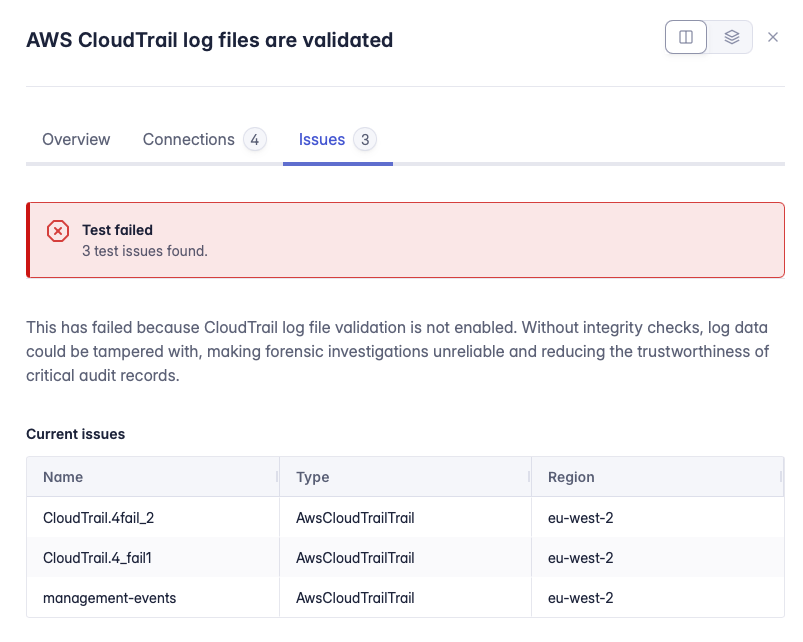Click the Type column resize handle
This screenshot has height=642, width=803.
529,478
